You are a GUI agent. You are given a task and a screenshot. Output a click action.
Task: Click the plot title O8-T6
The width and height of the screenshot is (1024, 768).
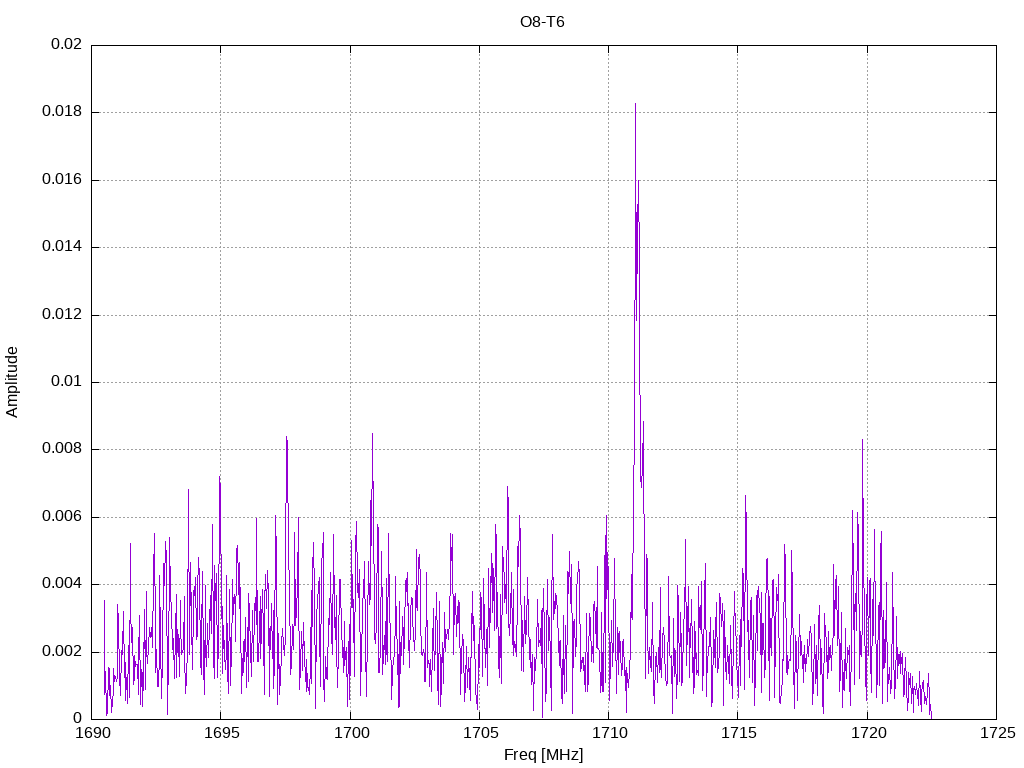[542, 21]
